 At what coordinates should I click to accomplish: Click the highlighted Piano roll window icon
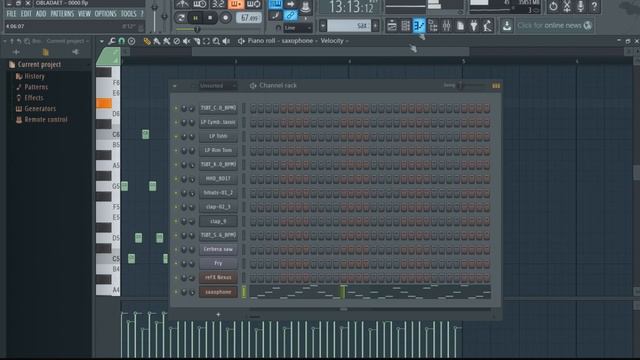point(419,26)
